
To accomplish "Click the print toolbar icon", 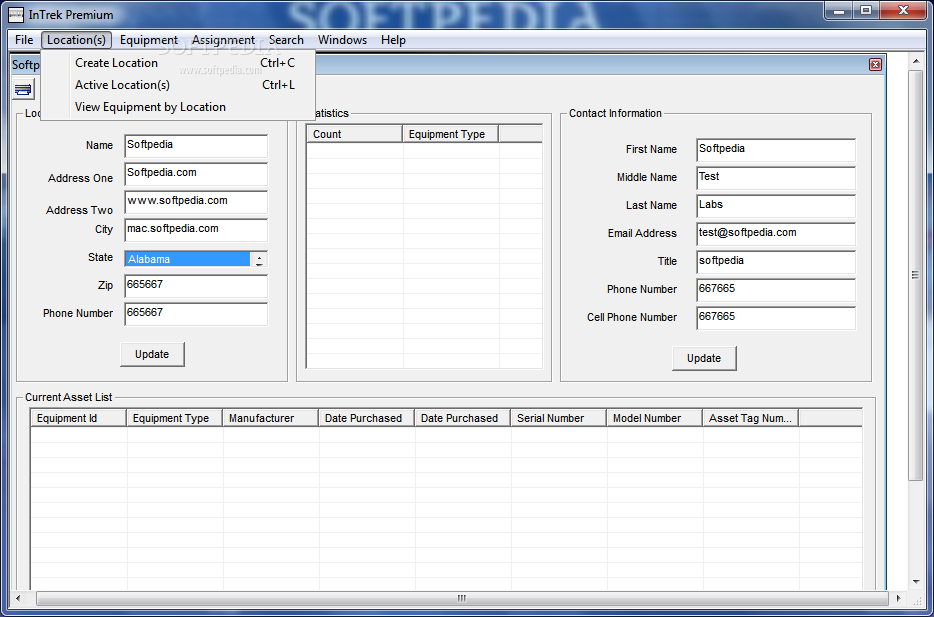I will click(x=23, y=90).
